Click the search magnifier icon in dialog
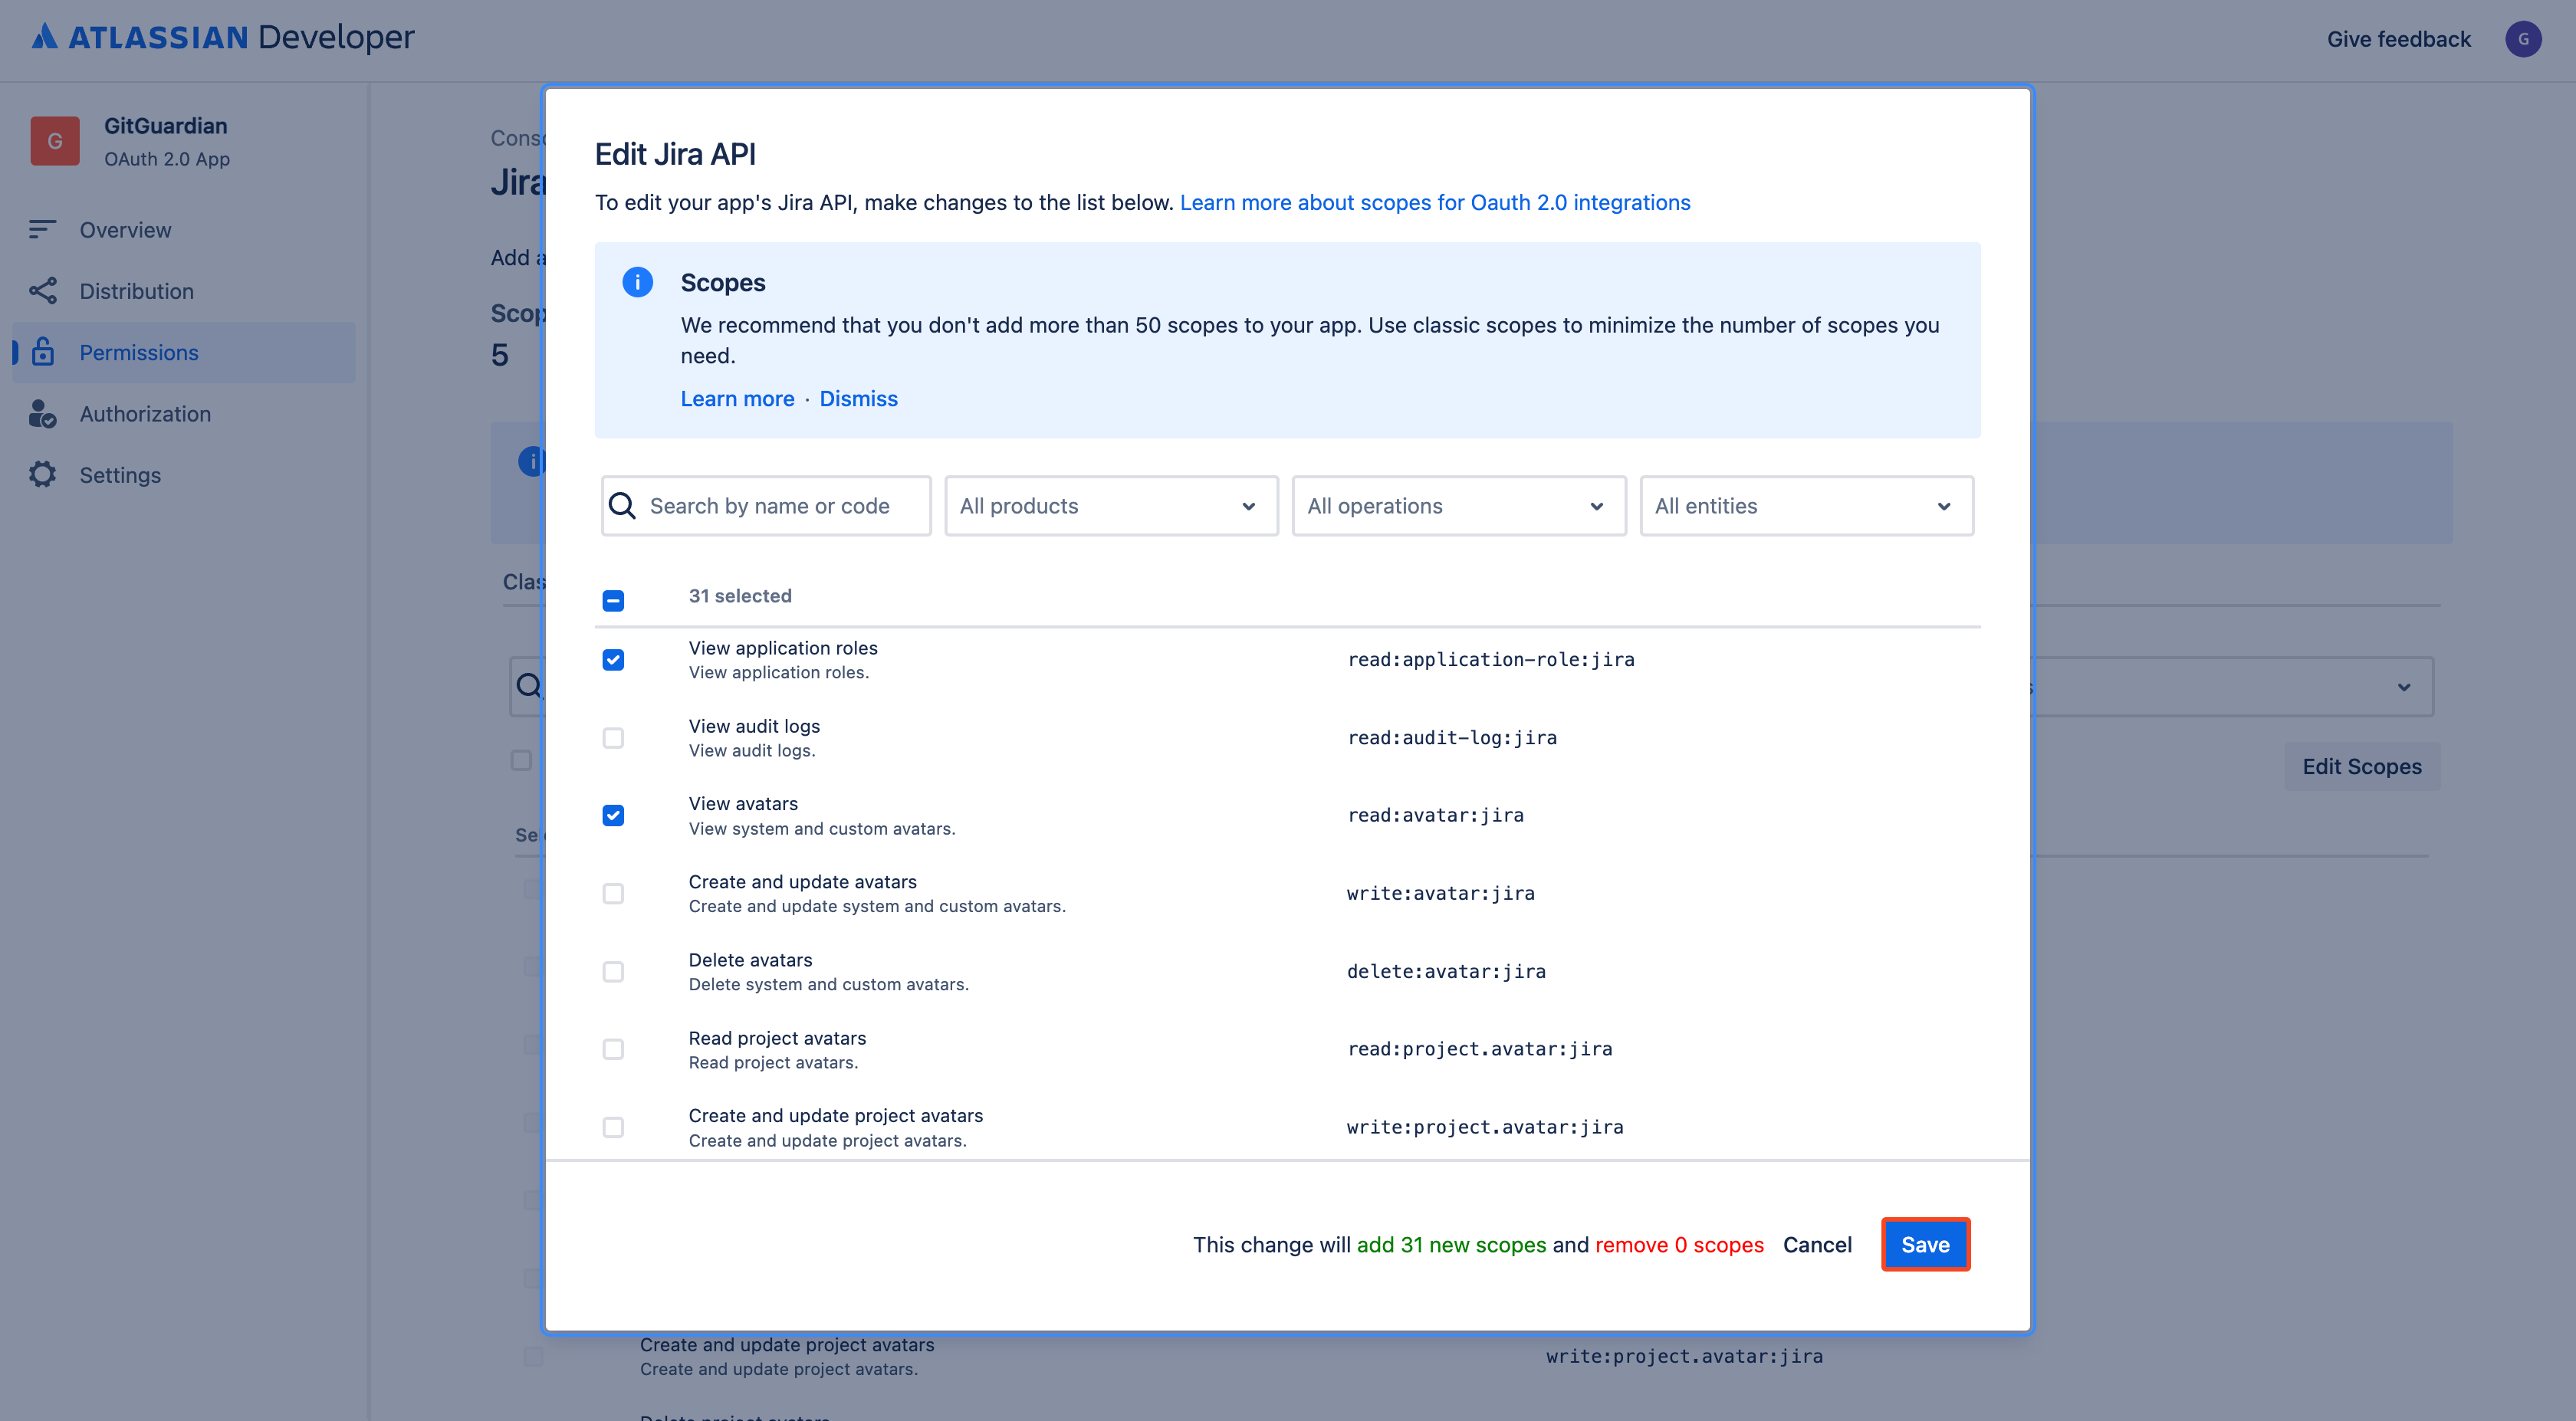This screenshot has width=2576, height=1421. (x=622, y=506)
